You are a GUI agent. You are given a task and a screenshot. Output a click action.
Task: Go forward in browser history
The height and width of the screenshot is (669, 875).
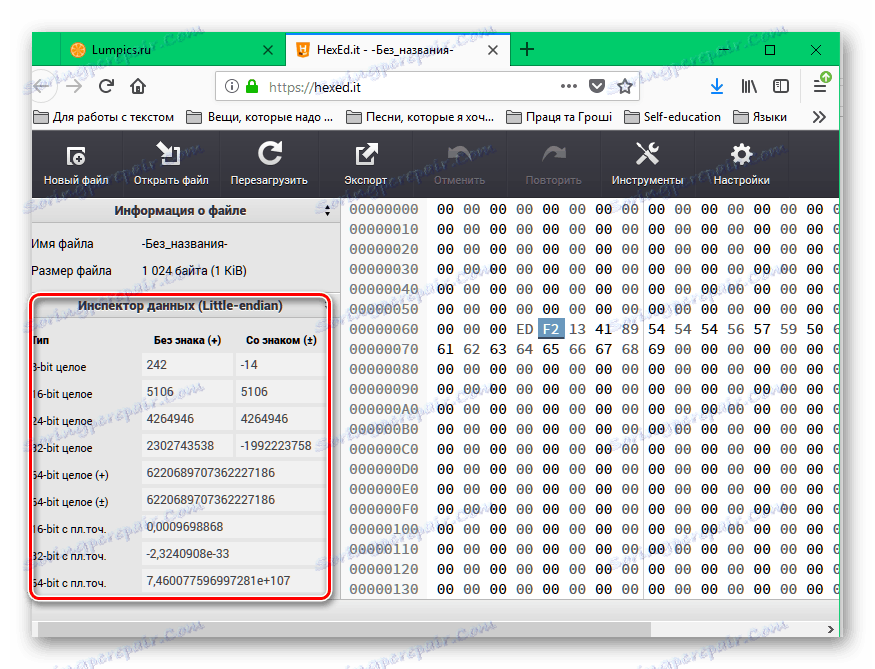pos(74,86)
